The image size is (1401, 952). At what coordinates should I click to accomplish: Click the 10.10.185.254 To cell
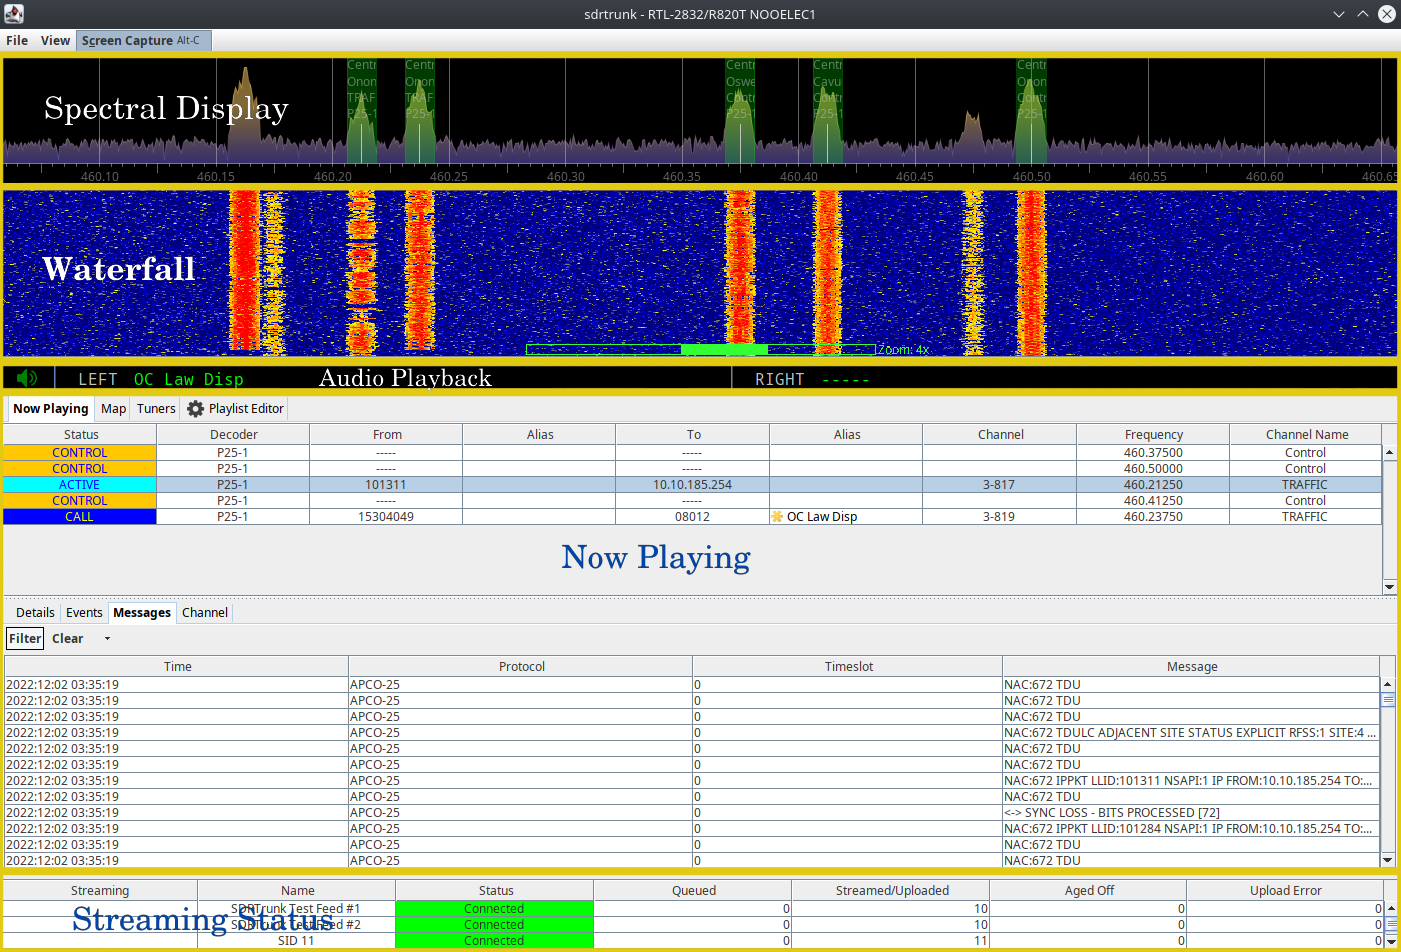click(x=693, y=485)
